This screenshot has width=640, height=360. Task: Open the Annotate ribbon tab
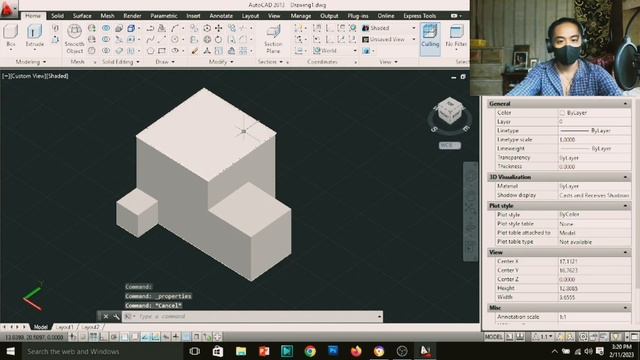pyautogui.click(x=221, y=16)
